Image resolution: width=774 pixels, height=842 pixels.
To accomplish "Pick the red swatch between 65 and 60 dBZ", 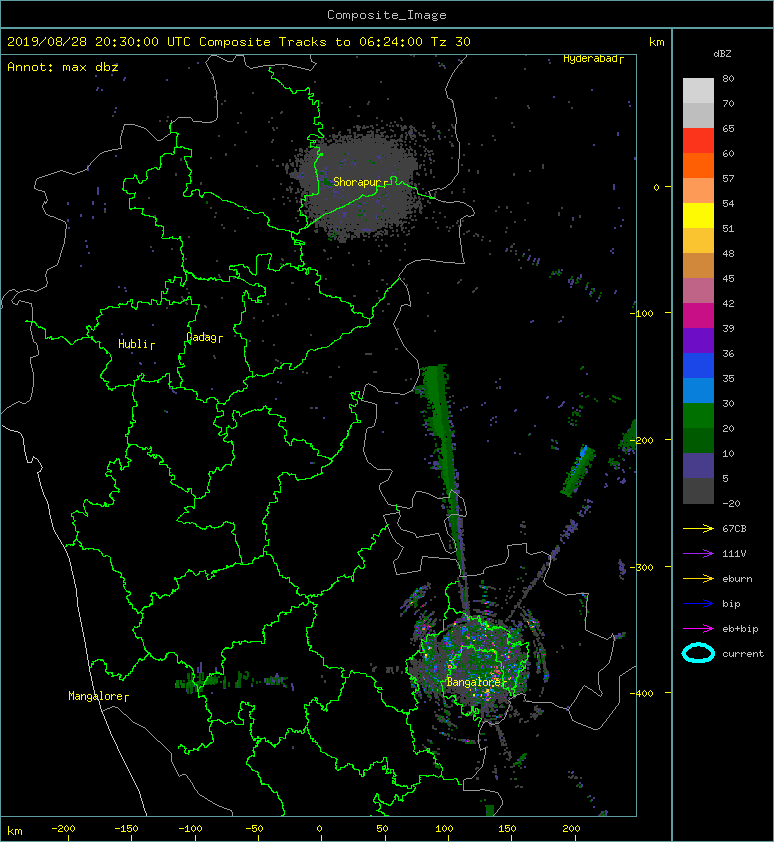I will (698, 141).
